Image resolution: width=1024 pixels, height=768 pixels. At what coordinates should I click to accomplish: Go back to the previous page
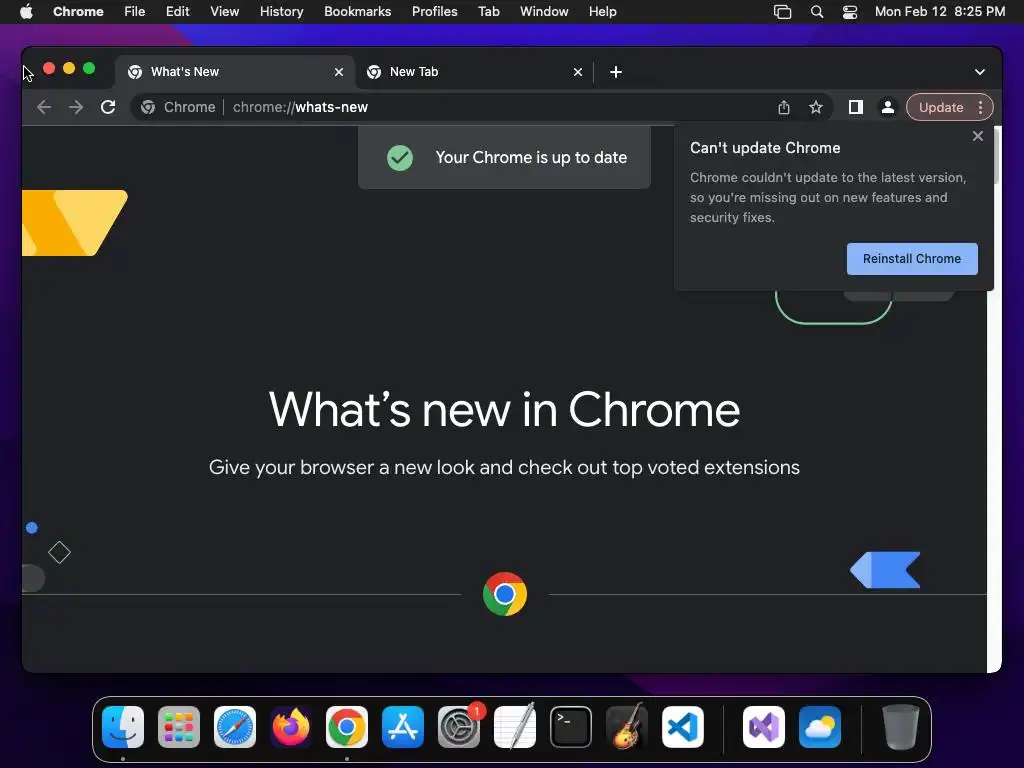[x=44, y=107]
